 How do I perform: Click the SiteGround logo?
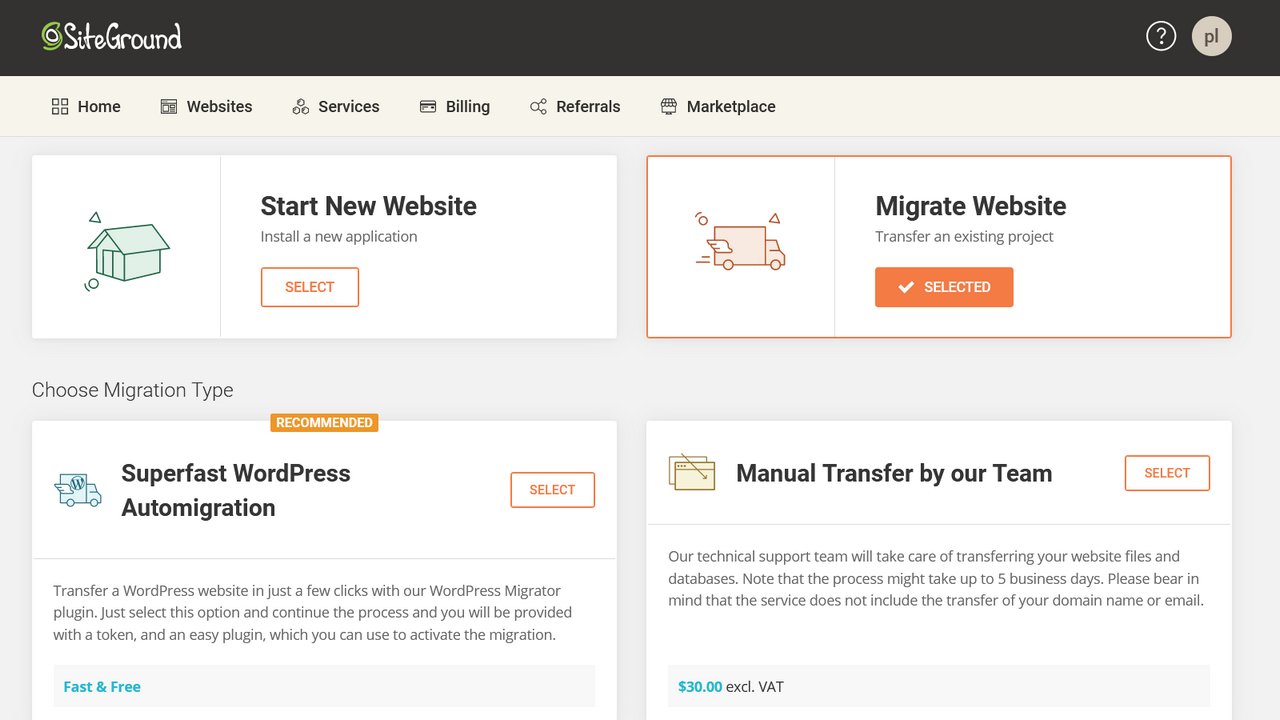[111, 37]
